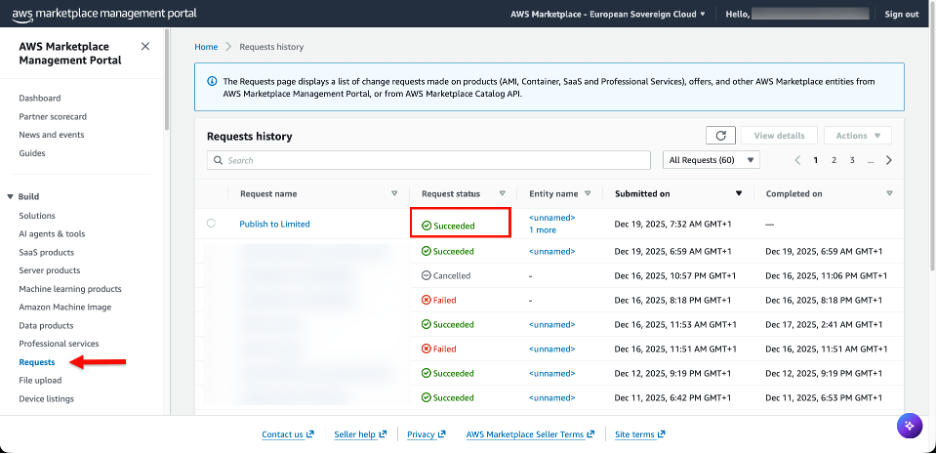Open Server products in the sidebar
The width and height of the screenshot is (936, 454).
pos(50,270)
